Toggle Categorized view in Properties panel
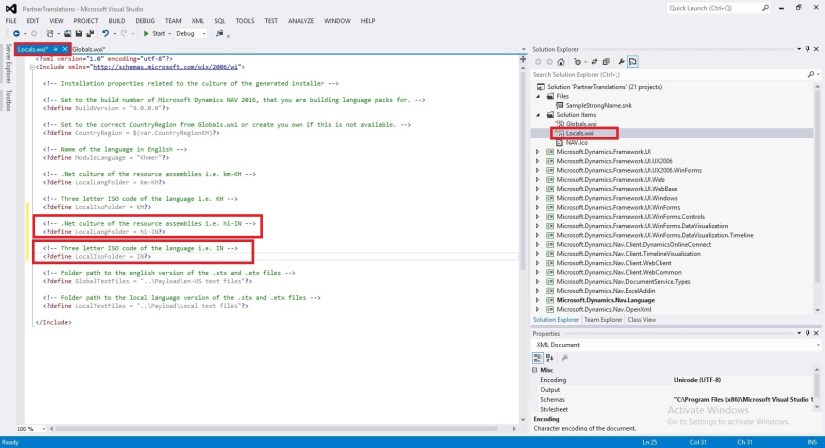Image resolution: width=825 pixels, height=448 pixels. pyautogui.click(x=538, y=357)
